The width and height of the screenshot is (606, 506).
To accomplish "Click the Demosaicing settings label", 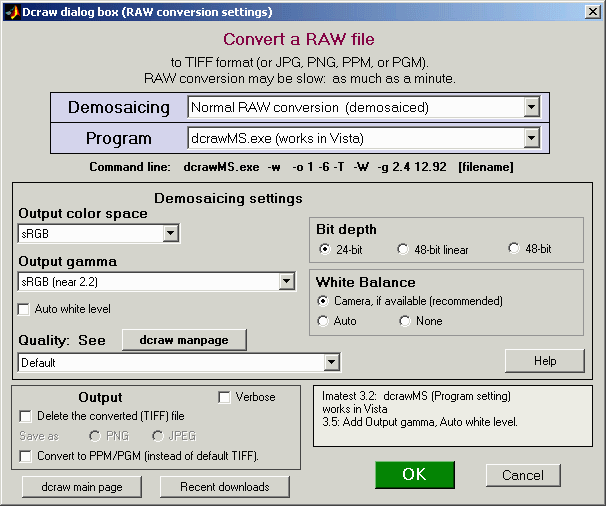I will (228, 198).
